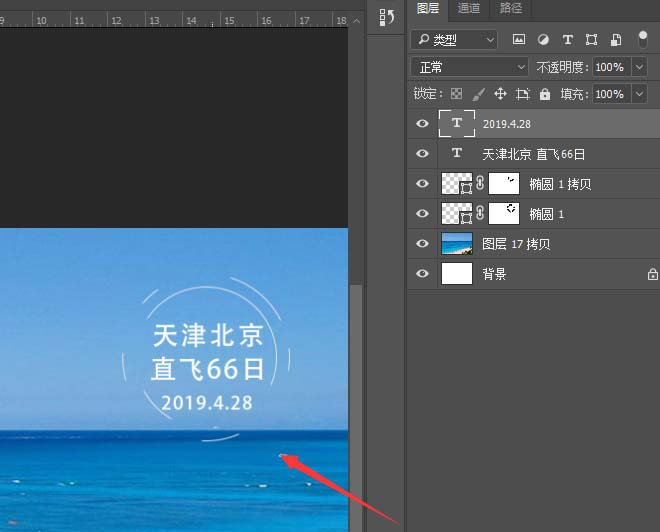Open the blend mode 正常 dropdown
Screen dimensions: 660x532
[x=469, y=67]
